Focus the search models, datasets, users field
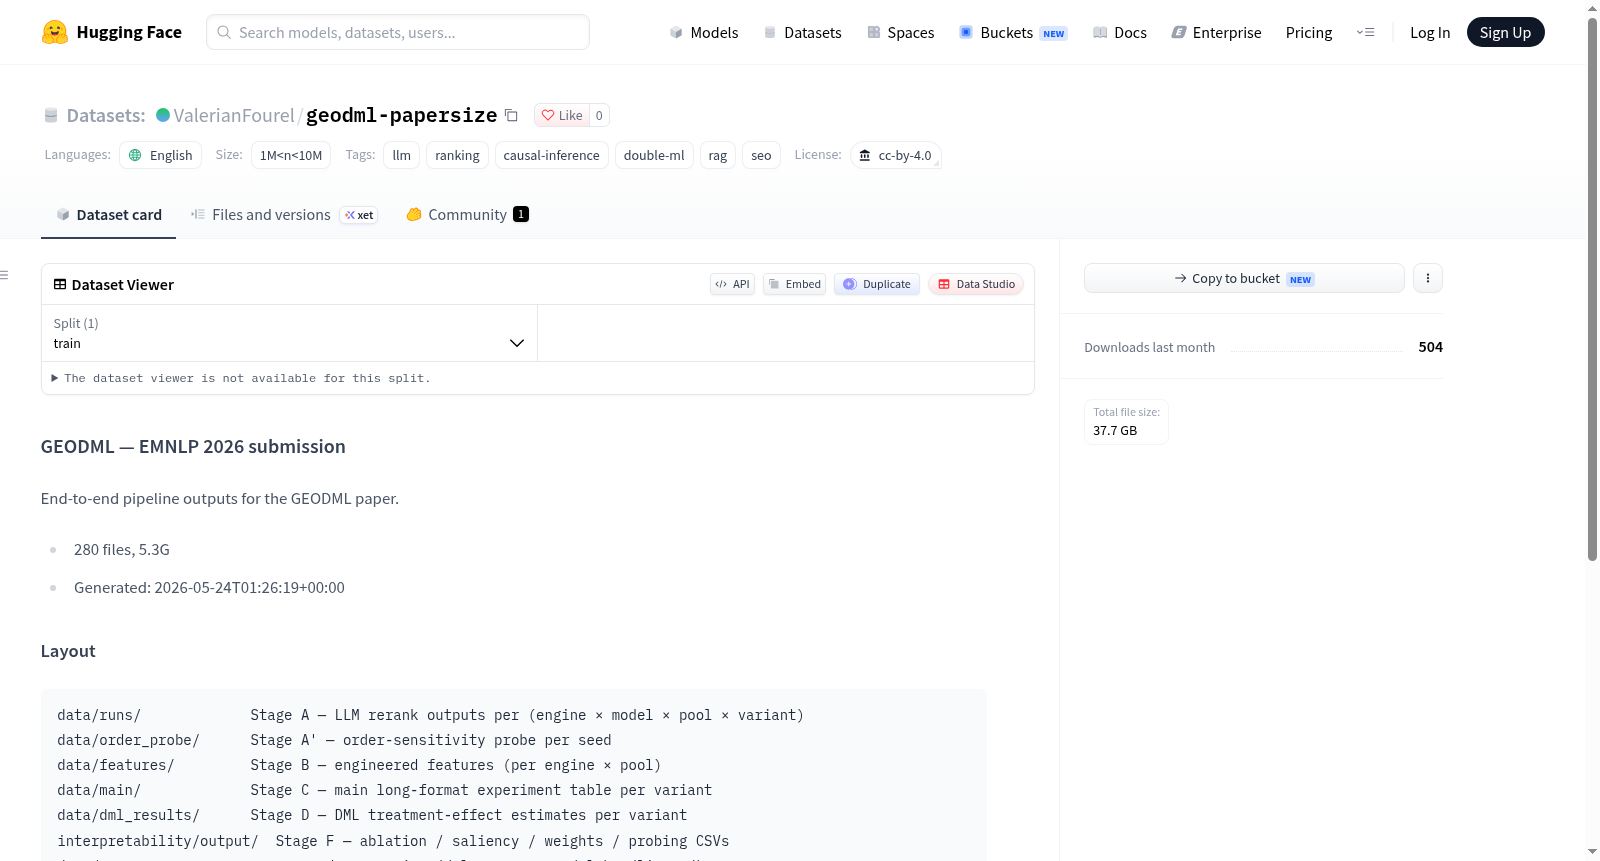Viewport: 1600px width, 861px height. pos(398,32)
